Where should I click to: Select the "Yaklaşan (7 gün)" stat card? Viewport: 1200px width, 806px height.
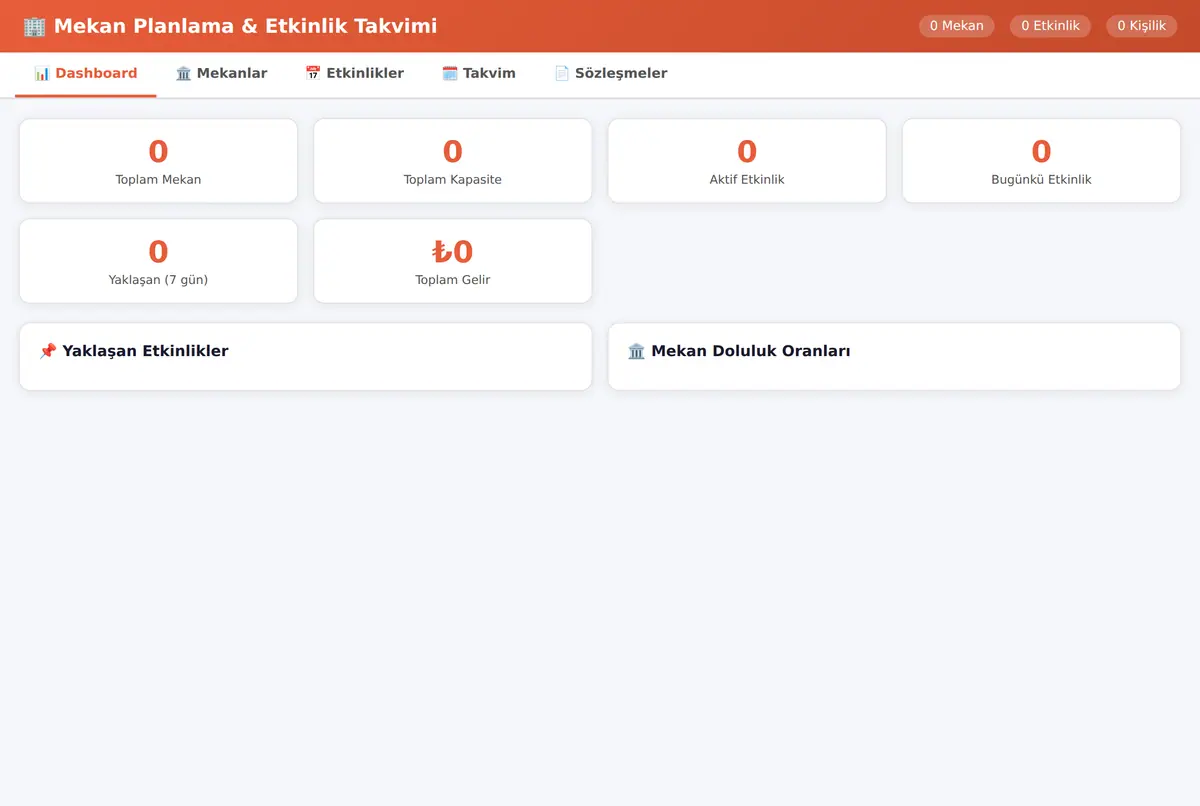pyautogui.click(x=158, y=261)
